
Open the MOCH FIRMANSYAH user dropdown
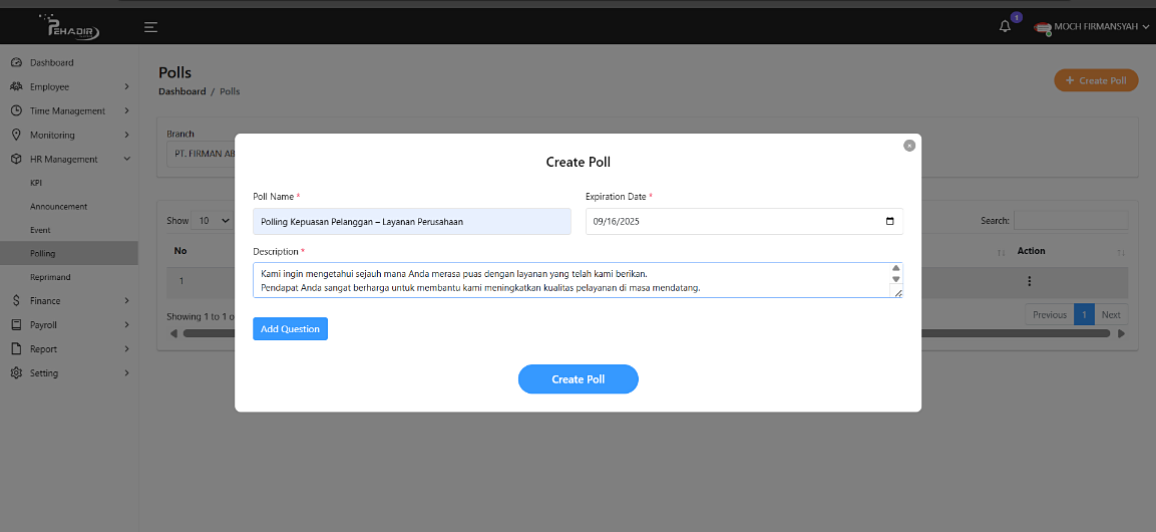point(1093,27)
